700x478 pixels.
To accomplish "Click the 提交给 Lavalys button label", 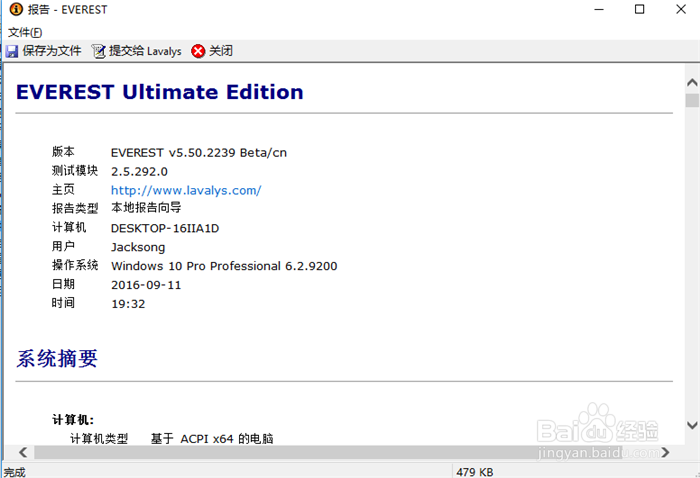I will tap(145, 51).
